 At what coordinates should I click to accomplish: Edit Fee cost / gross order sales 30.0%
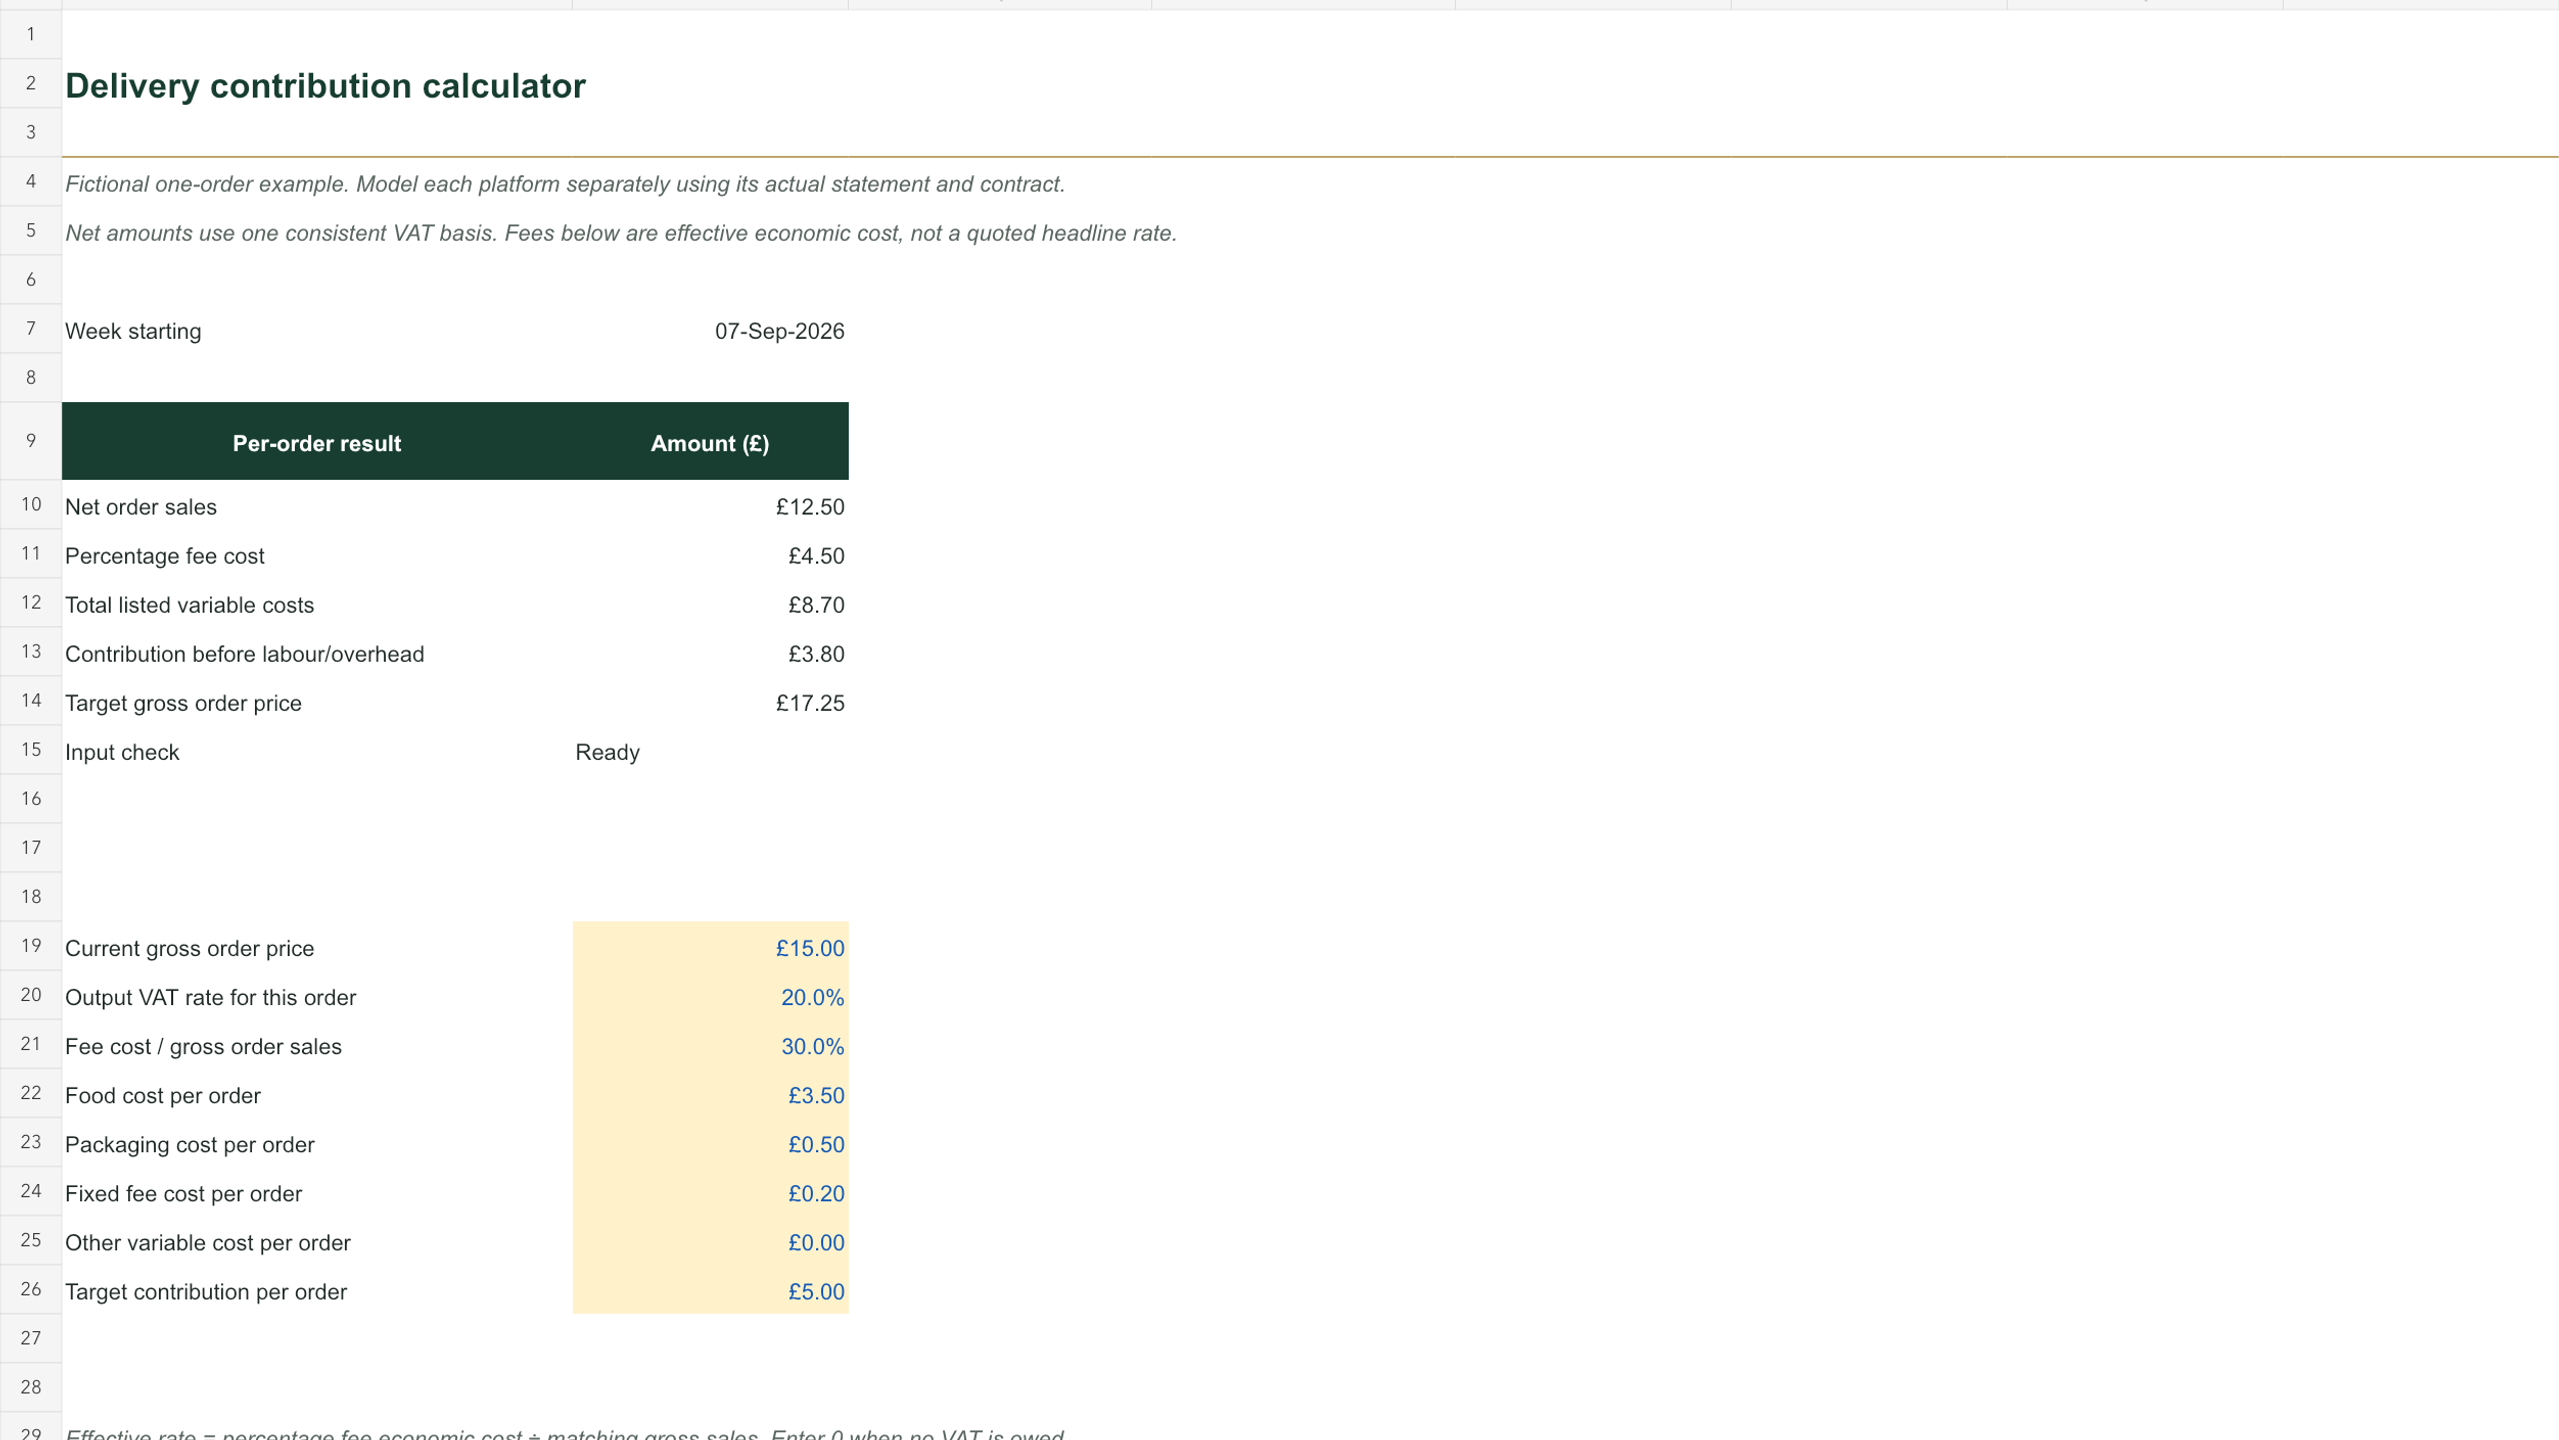(x=710, y=1046)
